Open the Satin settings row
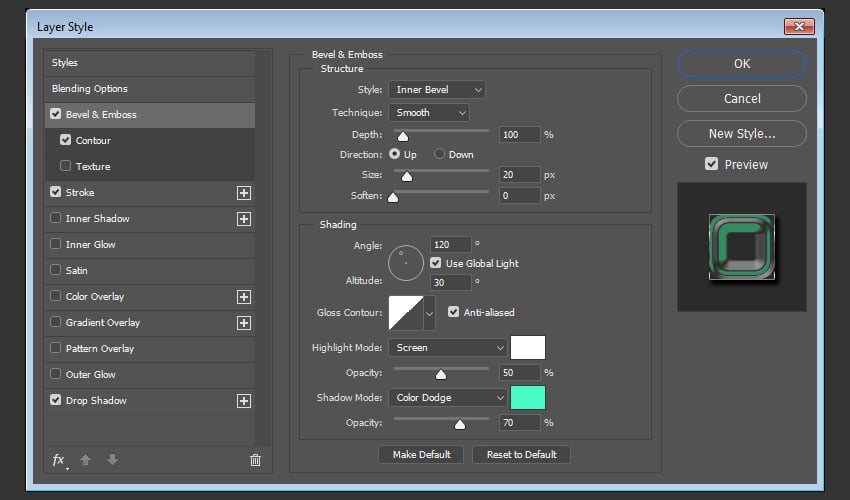850x500 pixels. (x=150, y=271)
